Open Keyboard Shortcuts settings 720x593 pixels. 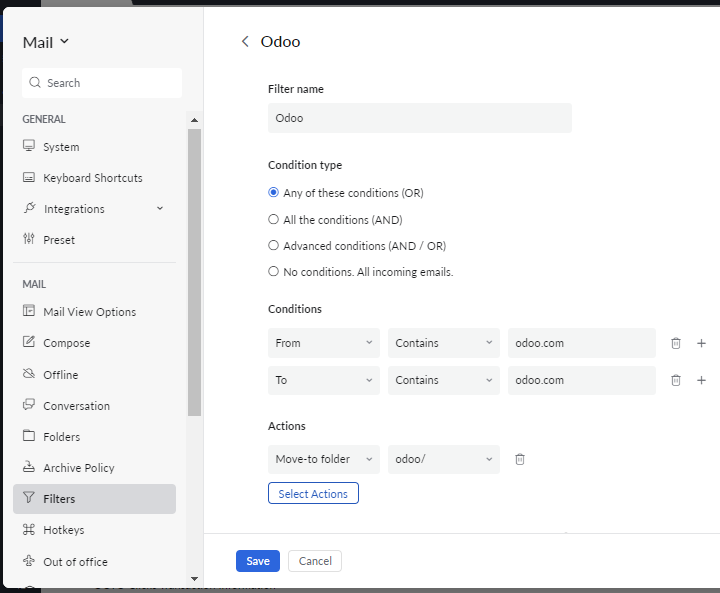pos(94,178)
